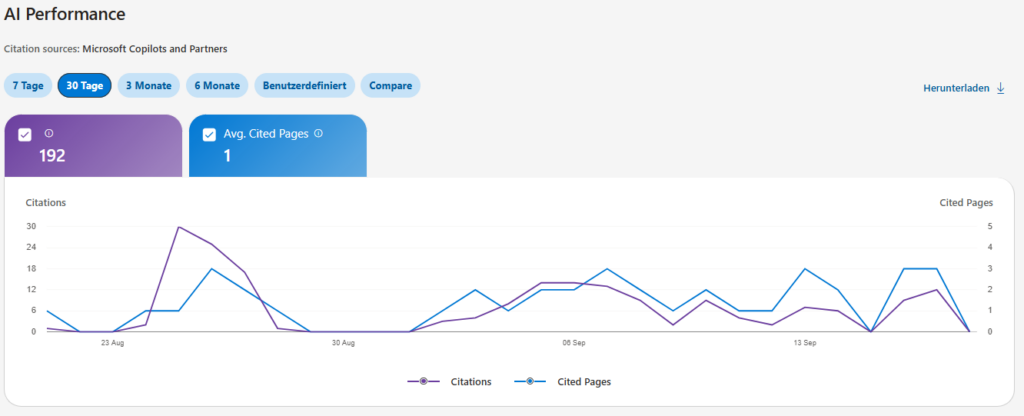Image resolution: width=1024 pixels, height=416 pixels.
Task: Click the info icon next to Avg. Cited Pages
Action: click(318, 133)
